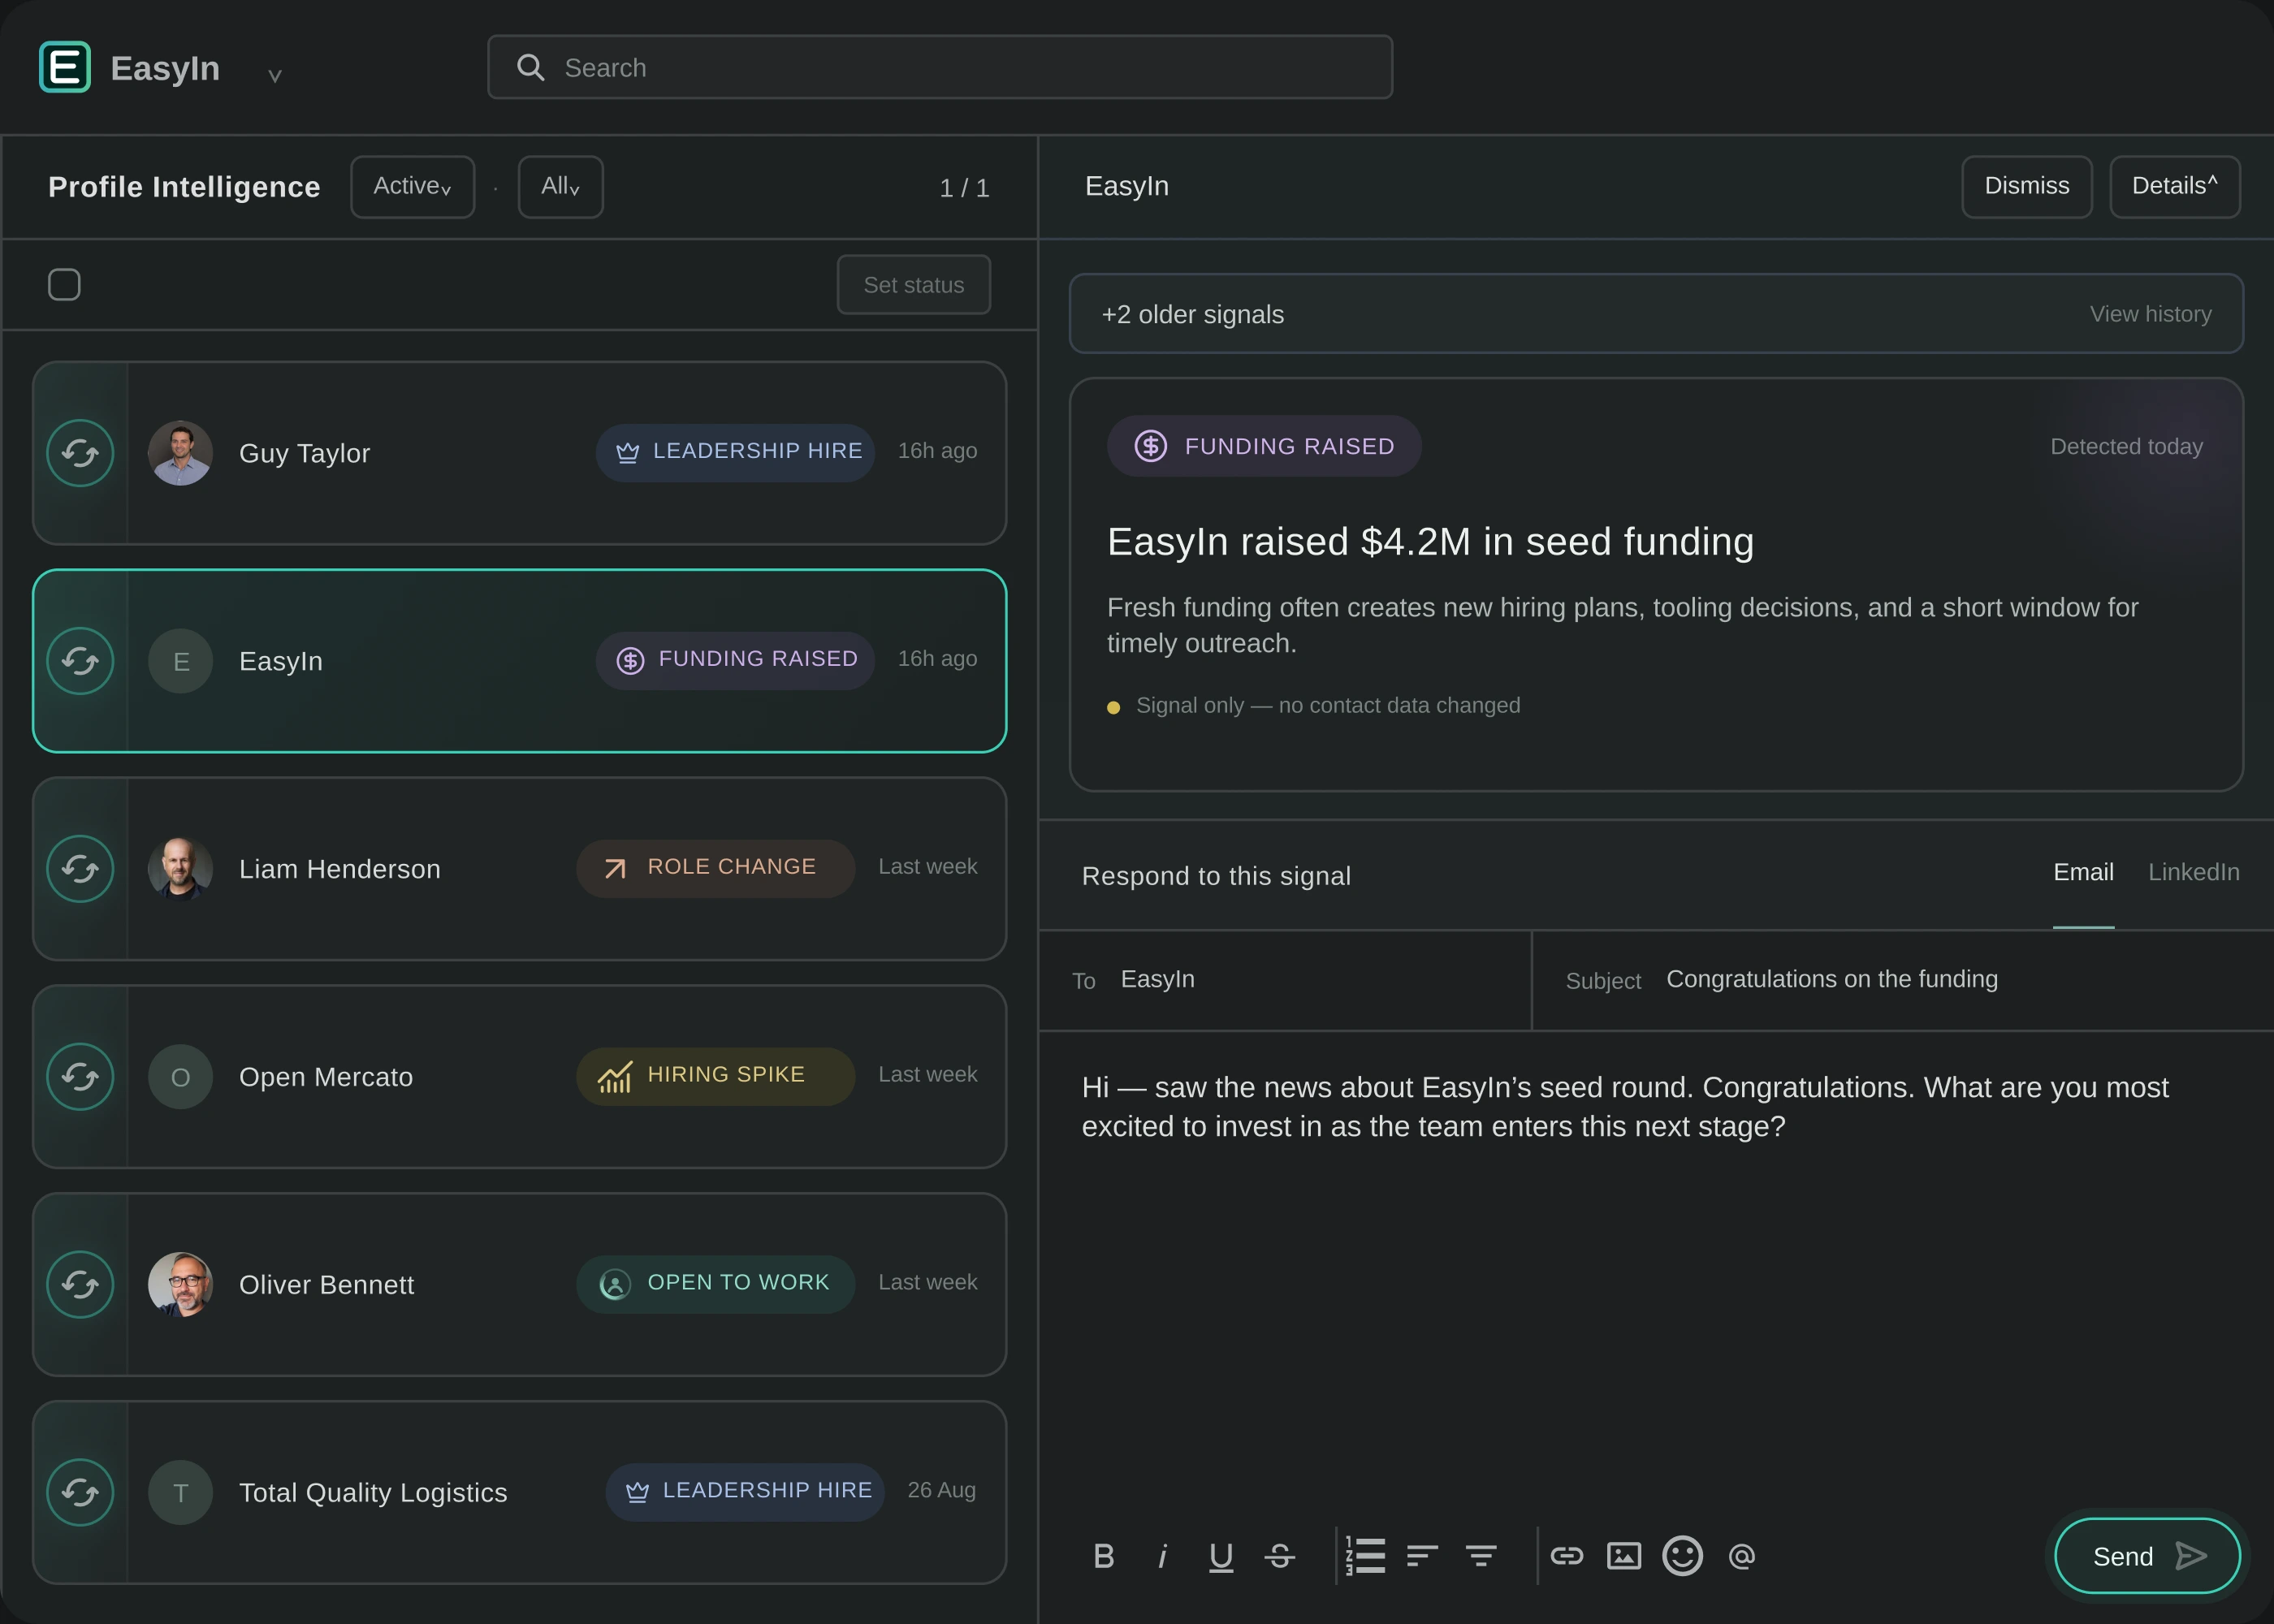Click the sync icon on Oliver Bennett row
Viewport: 2274px width, 1624px height.
point(80,1285)
